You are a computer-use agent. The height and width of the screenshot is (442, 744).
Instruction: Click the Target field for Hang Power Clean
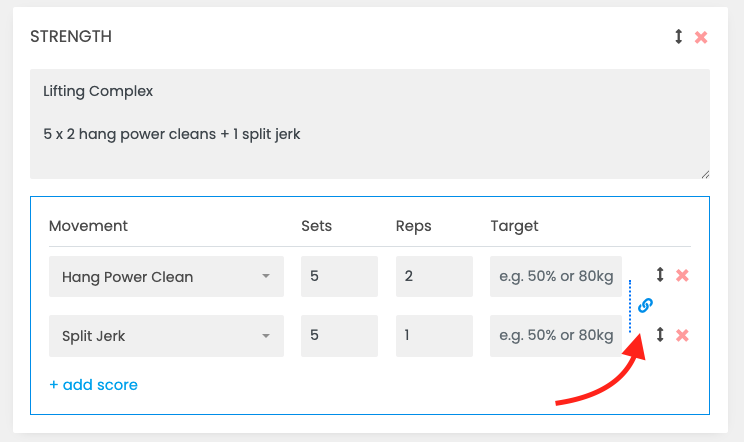(556, 276)
